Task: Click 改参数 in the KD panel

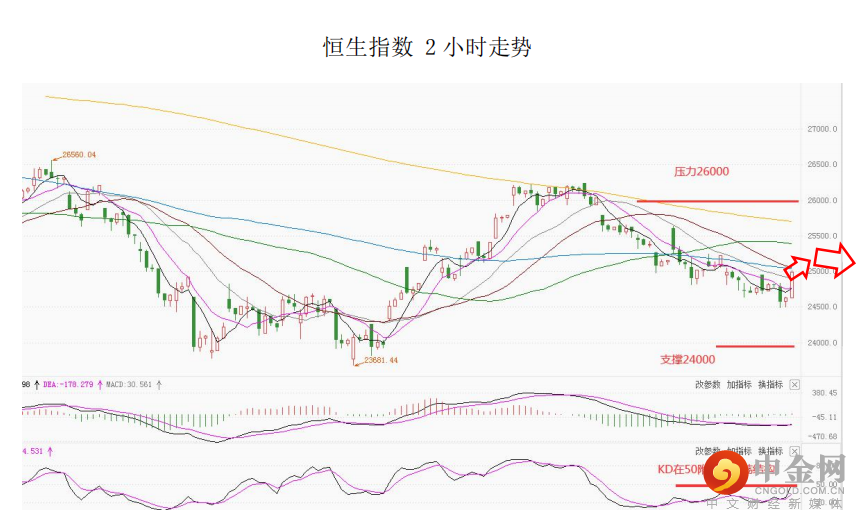Action: tap(707, 452)
